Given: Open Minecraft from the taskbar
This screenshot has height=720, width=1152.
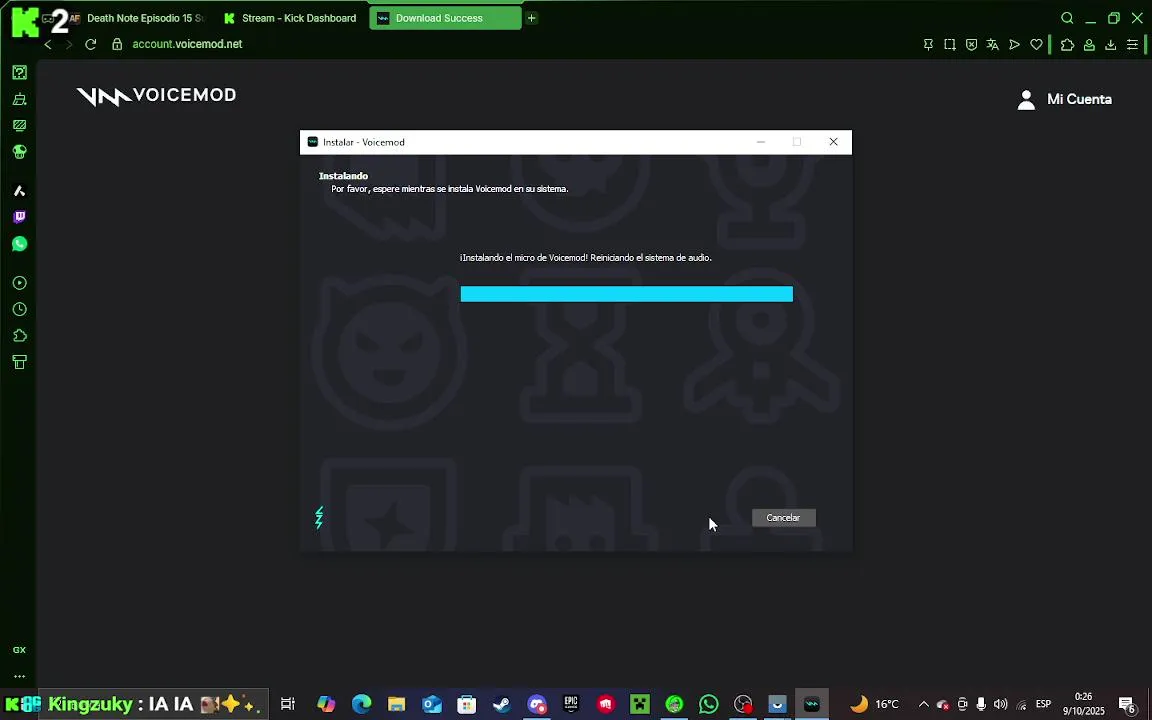Looking at the screenshot, I should (639, 704).
